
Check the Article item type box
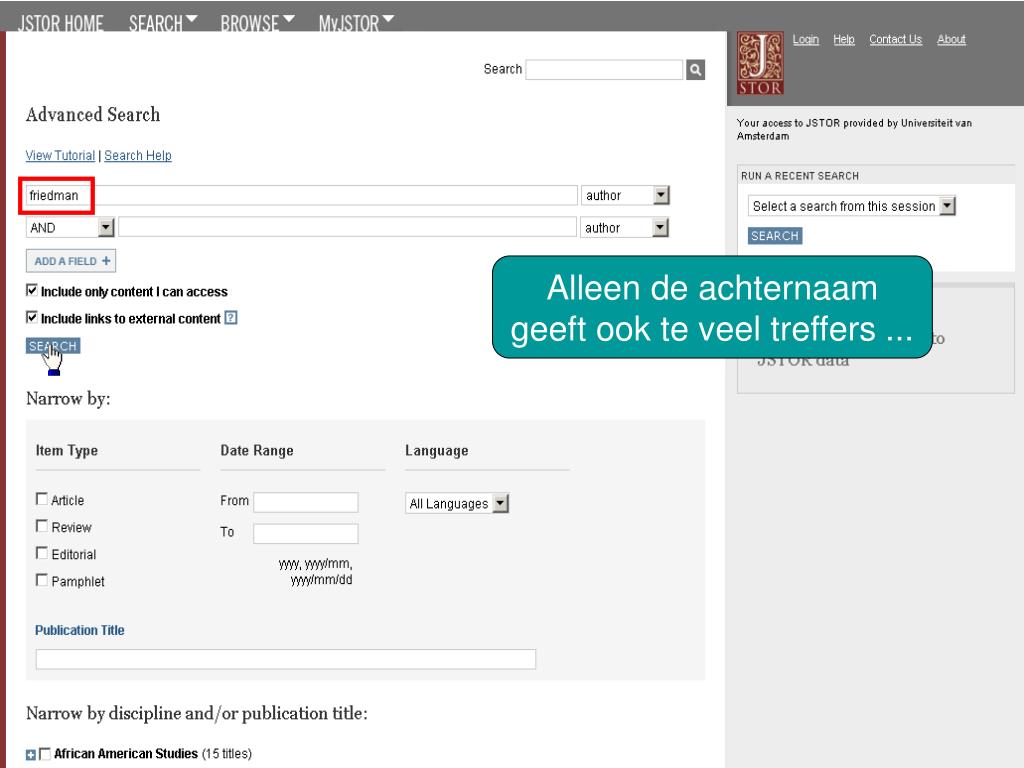point(42,499)
